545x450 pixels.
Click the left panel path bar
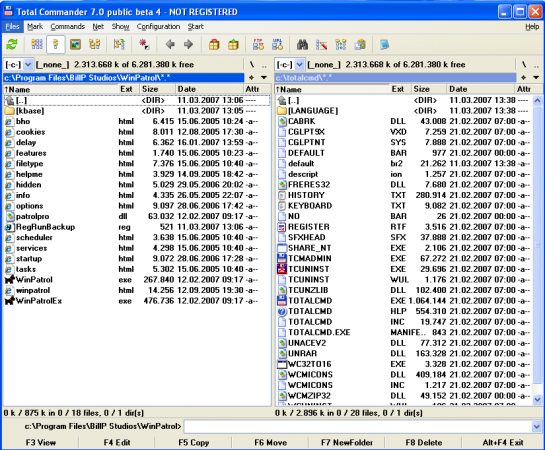point(124,77)
